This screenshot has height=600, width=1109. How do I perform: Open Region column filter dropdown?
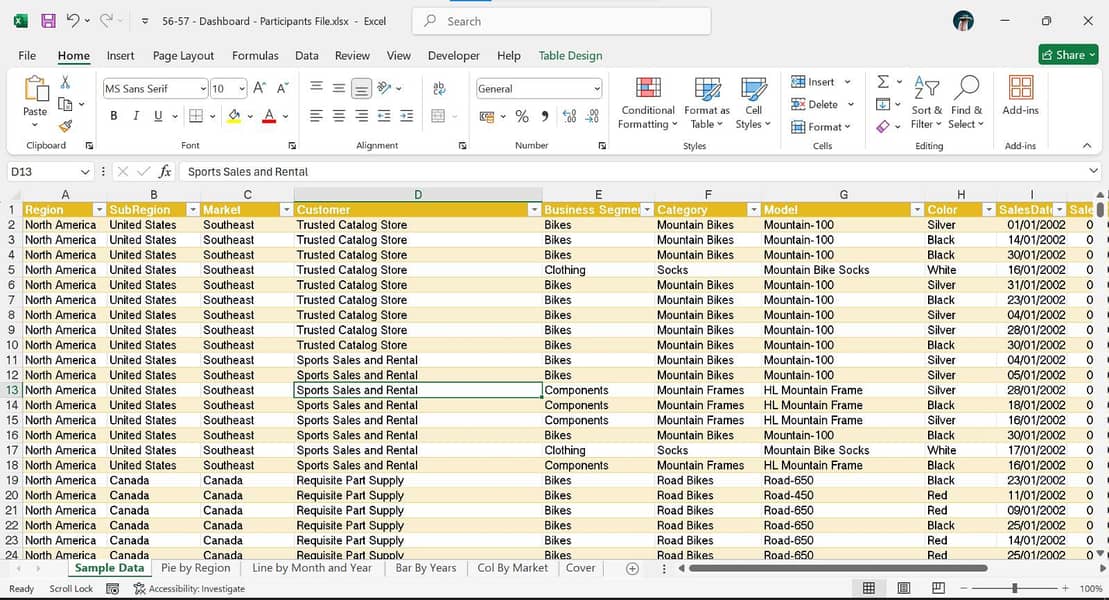click(99, 210)
